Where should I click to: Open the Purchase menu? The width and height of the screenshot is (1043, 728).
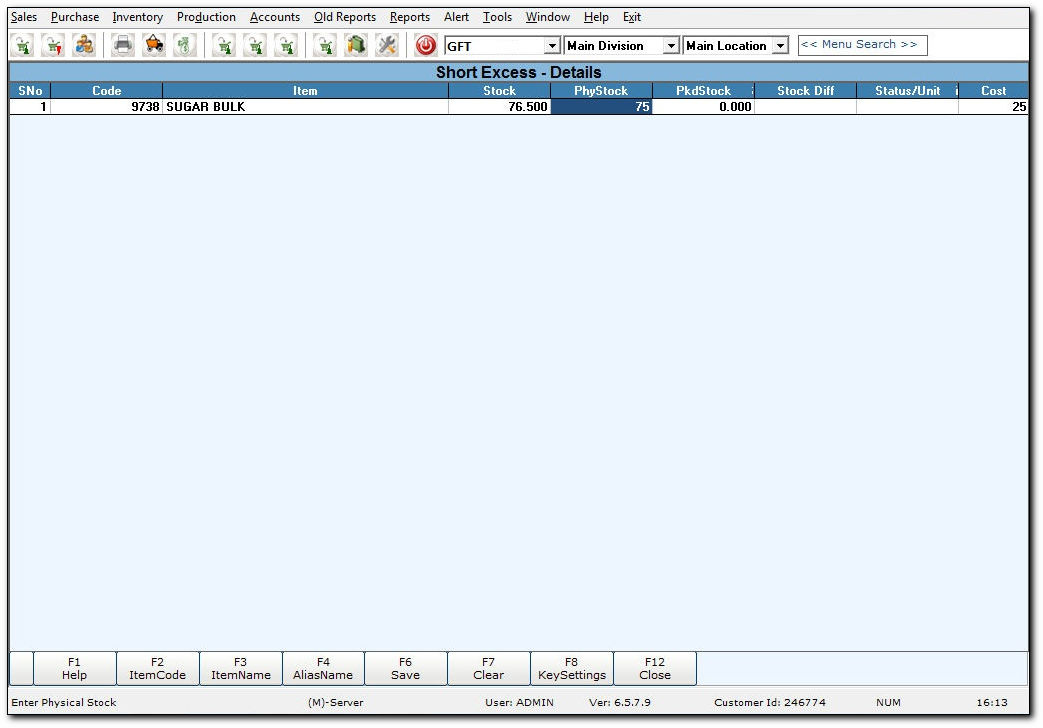coord(74,17)
